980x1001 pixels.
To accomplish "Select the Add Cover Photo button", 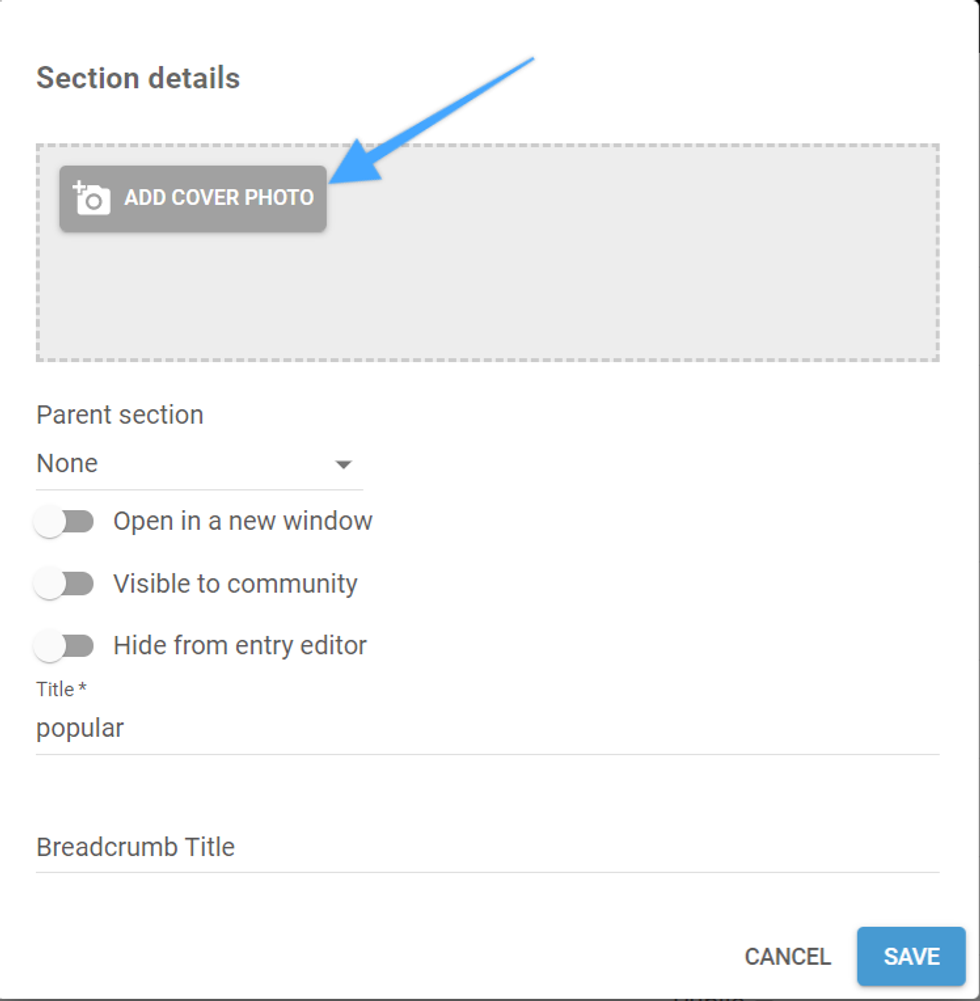I will click(192, 198).
